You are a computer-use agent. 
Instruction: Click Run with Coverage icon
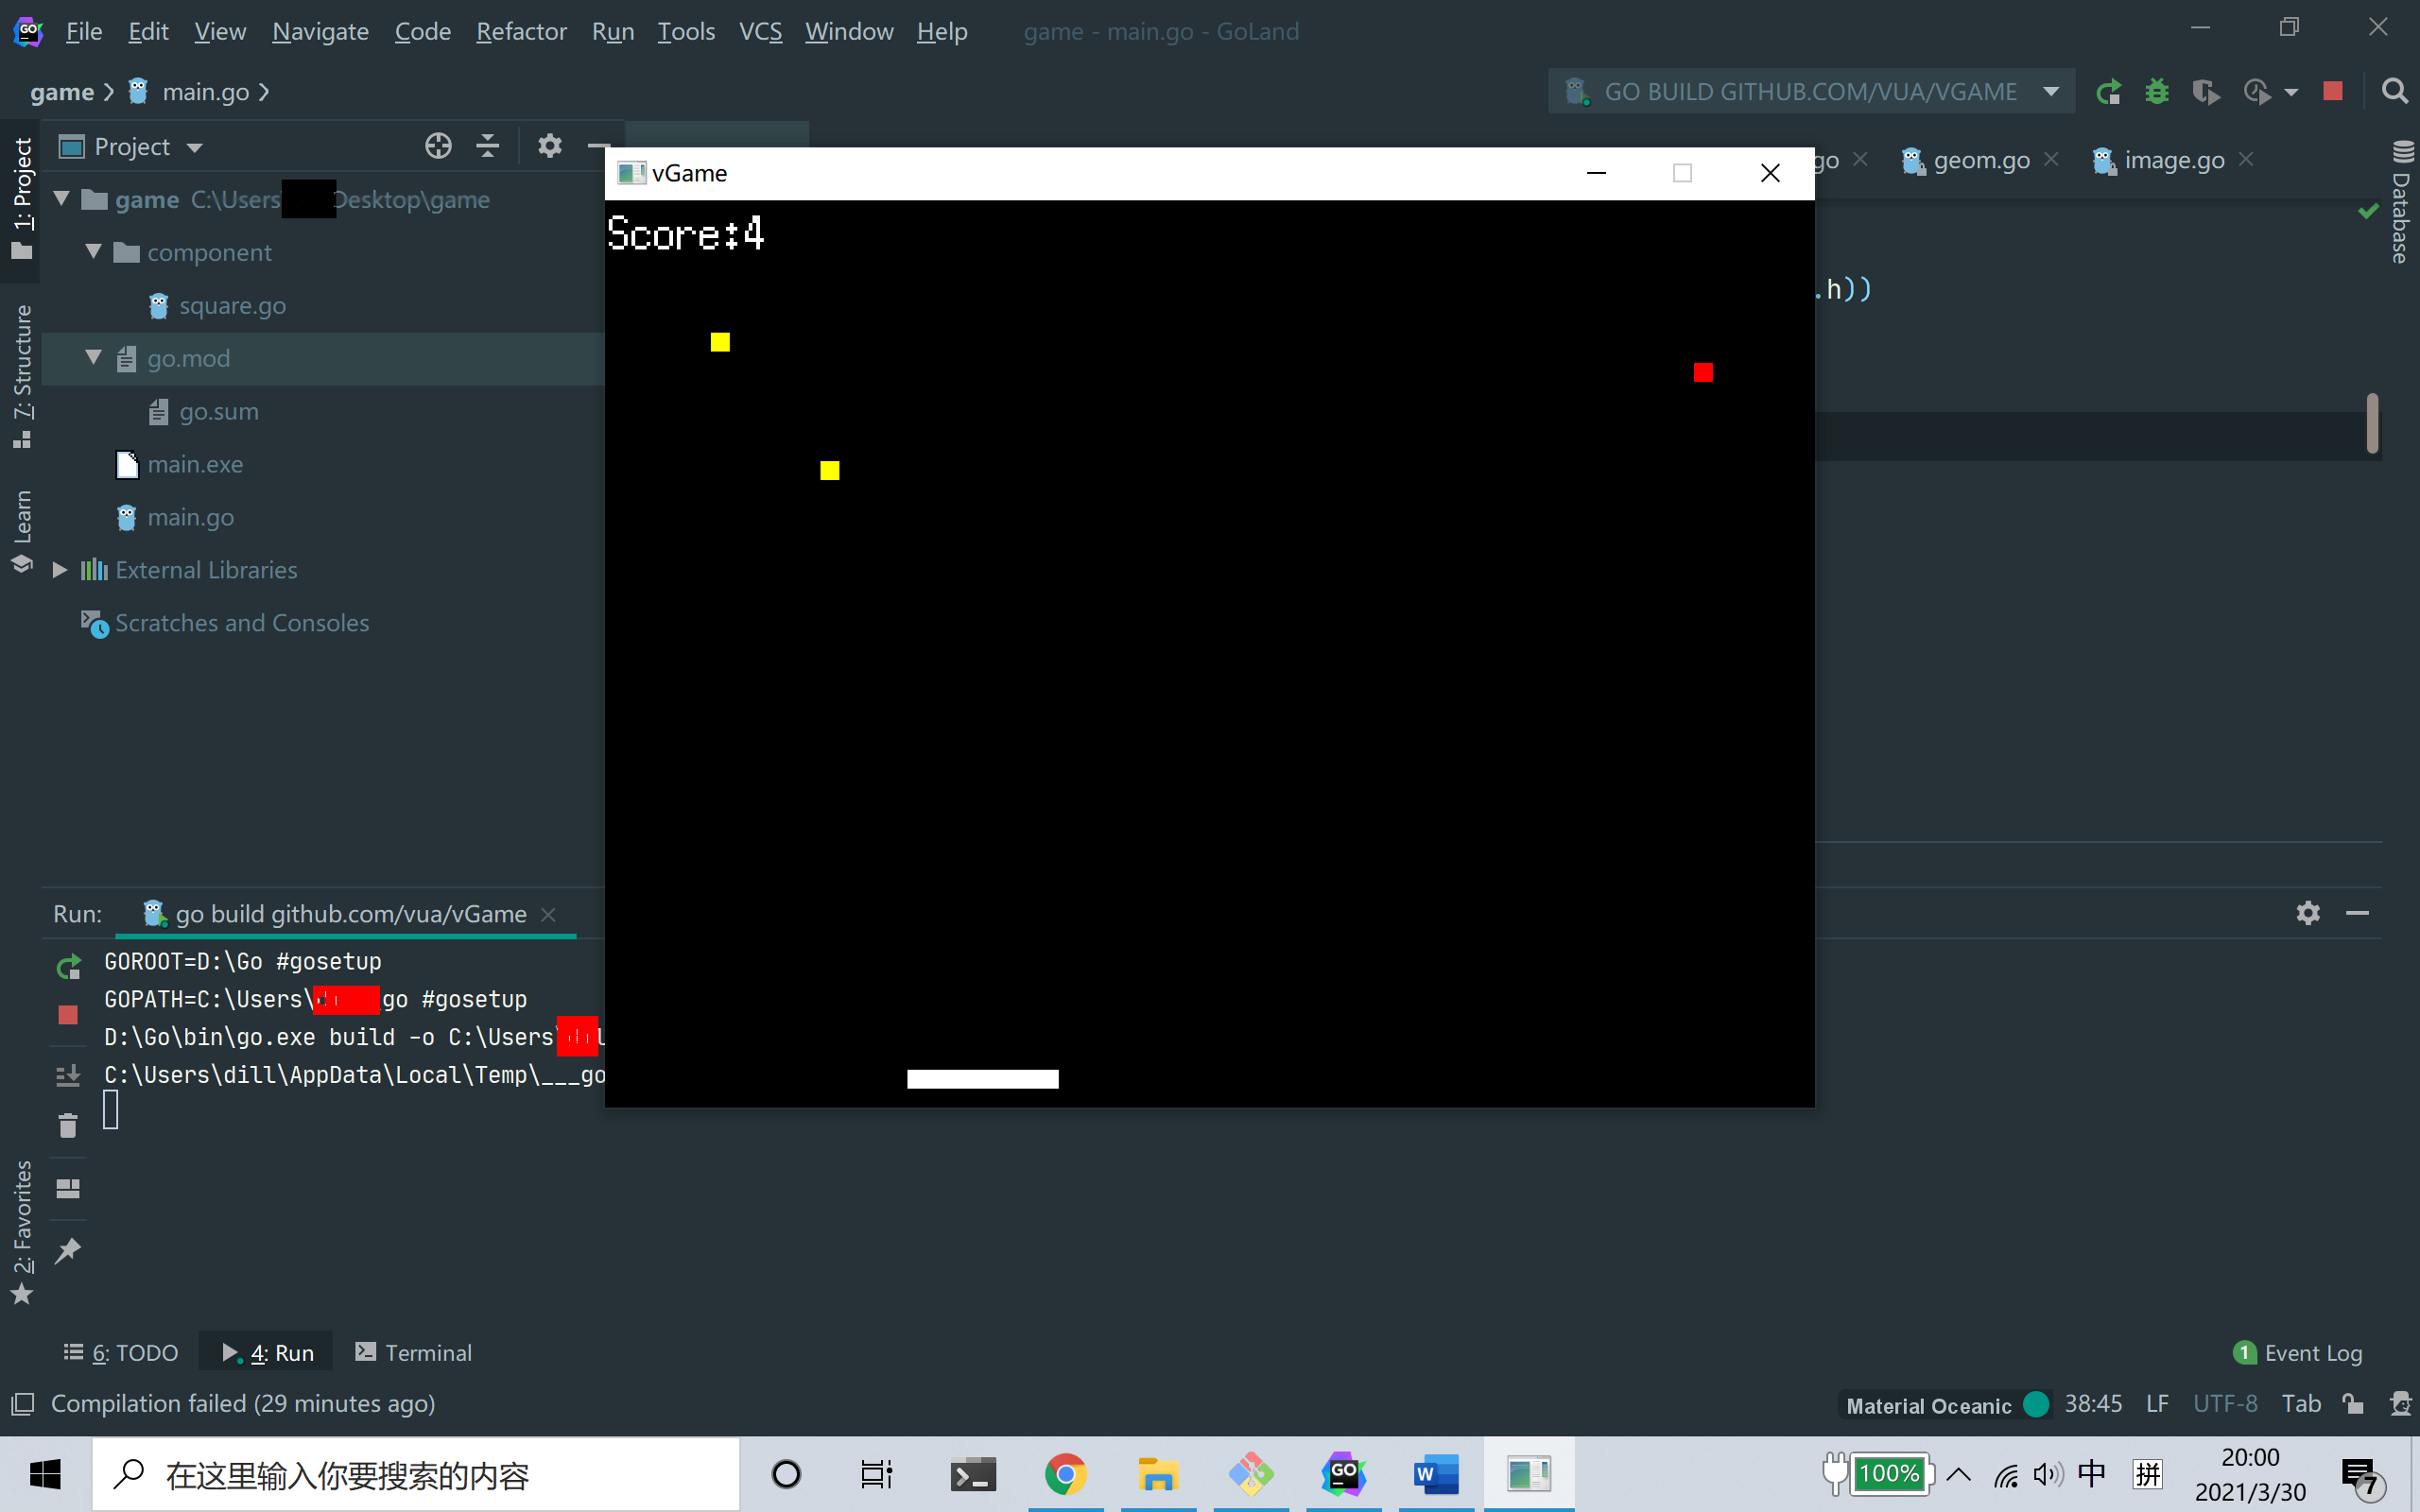[2205, 92]
